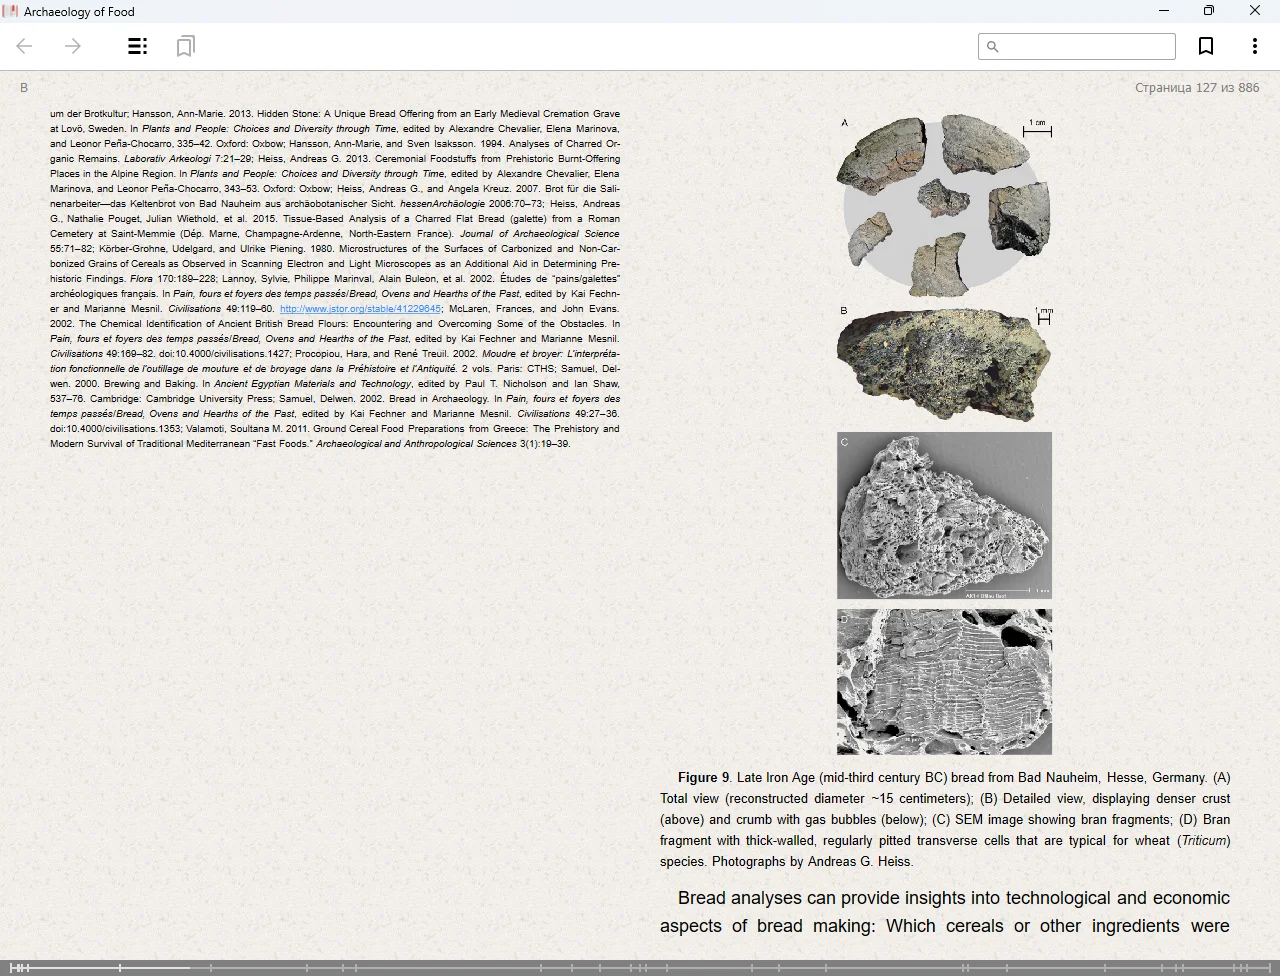The width and height of the screenshot is (1280, 976).
Task: Click SEM image of transverse cells D
Action: (944, 681)
